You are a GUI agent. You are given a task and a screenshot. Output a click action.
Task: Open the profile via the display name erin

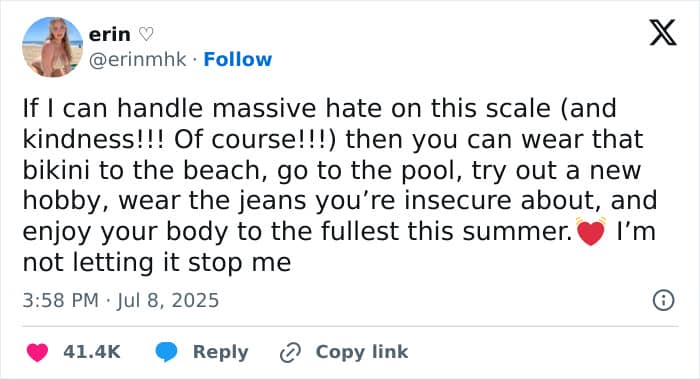point(109,34)
